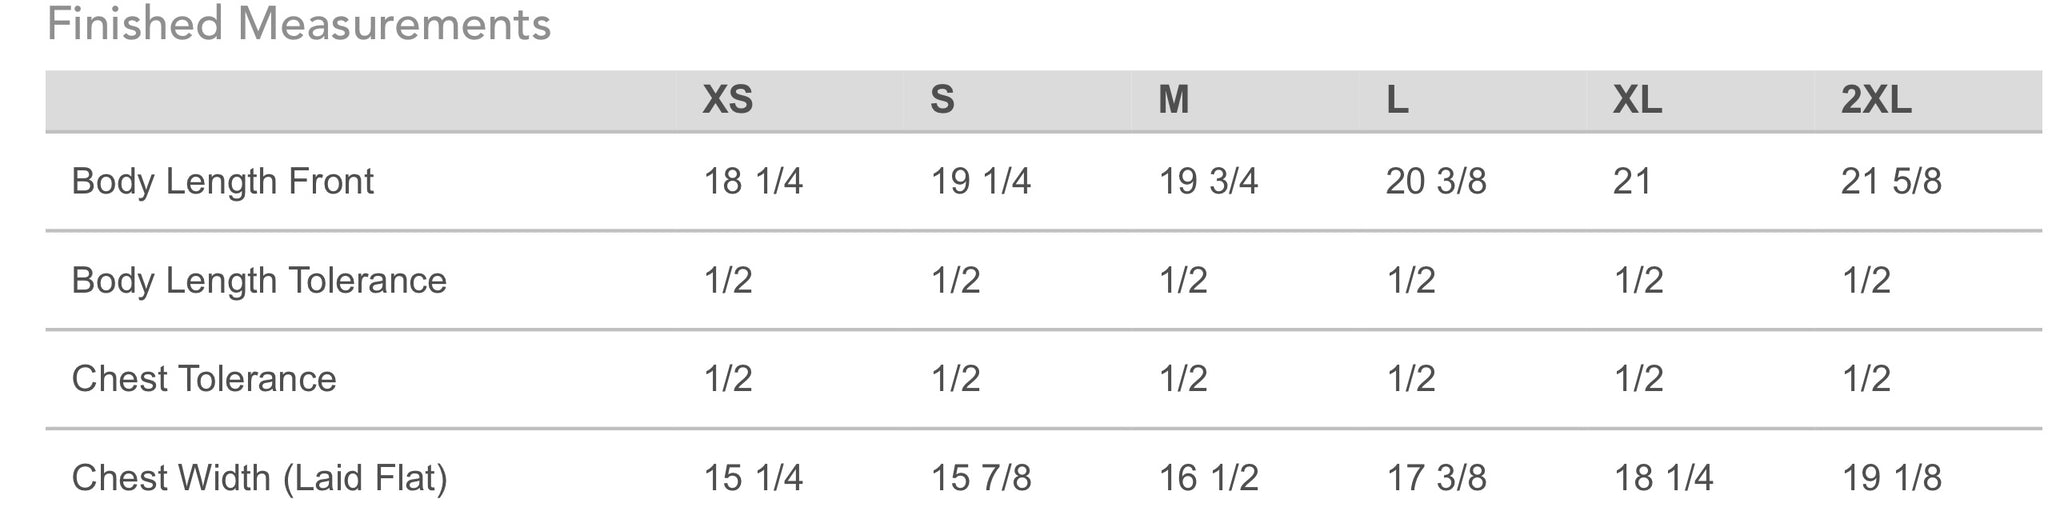
Task: Click the XS body length 18 1/4
Action: [753, 181]
